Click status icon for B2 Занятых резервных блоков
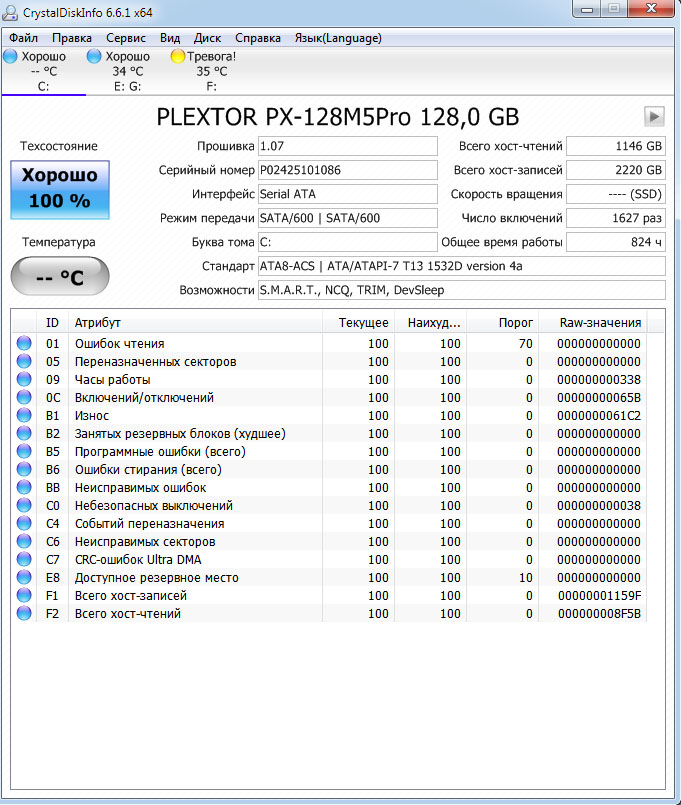The width and height of the screenshot is (681, 805). coord(24,433)
